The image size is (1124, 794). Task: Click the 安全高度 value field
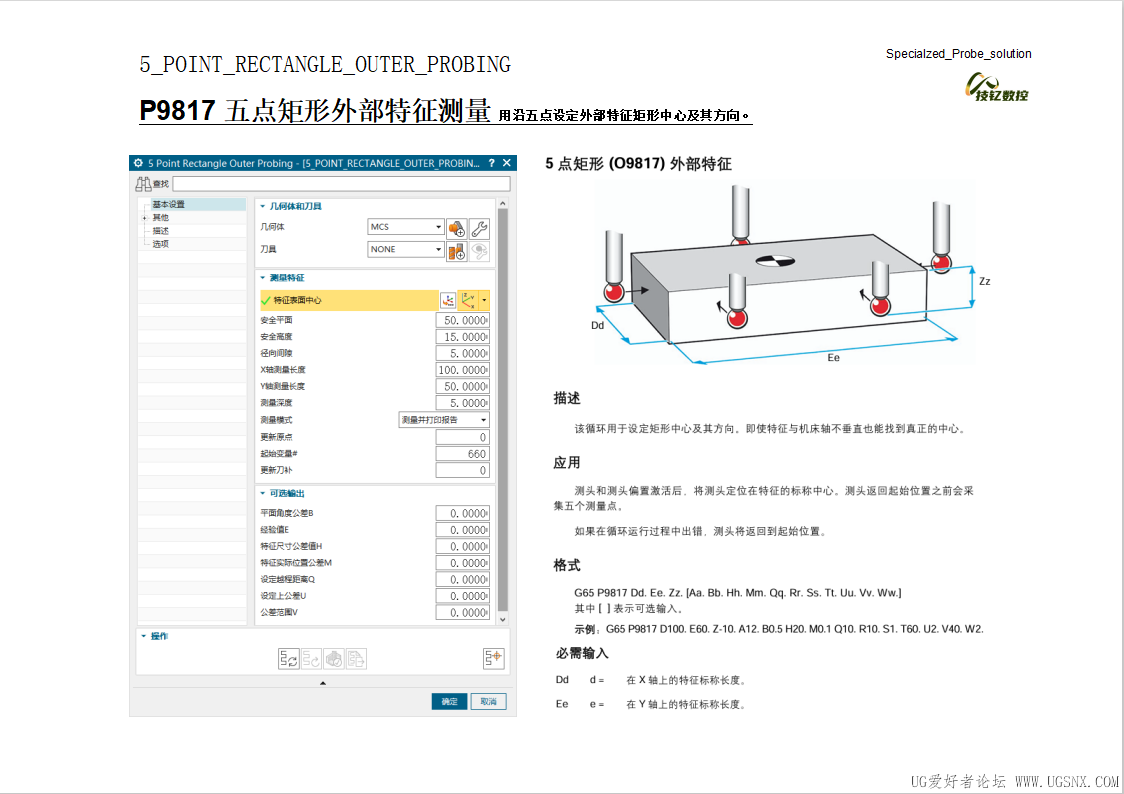pyautogui.click(x=462, y=337)
